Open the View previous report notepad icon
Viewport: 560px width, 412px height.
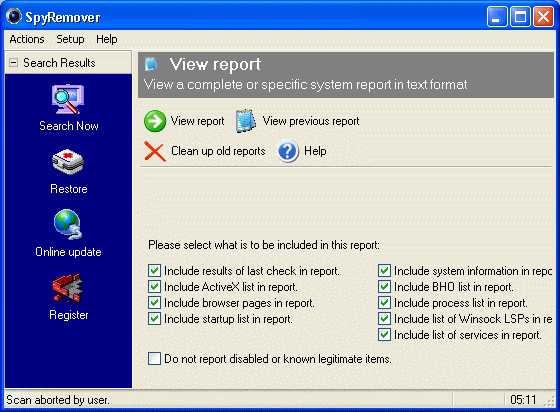pyautogui.click(x=245, y=121)
